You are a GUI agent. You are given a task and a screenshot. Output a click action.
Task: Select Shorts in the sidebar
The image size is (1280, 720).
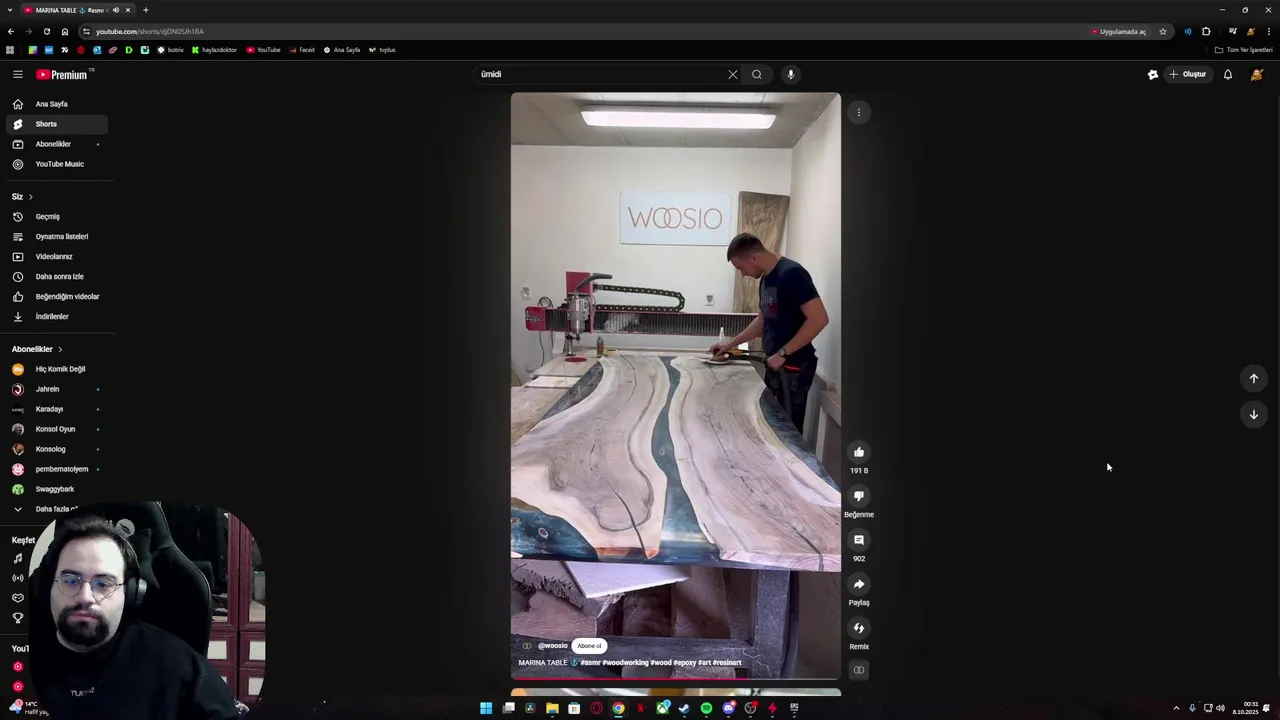[56, 124]
